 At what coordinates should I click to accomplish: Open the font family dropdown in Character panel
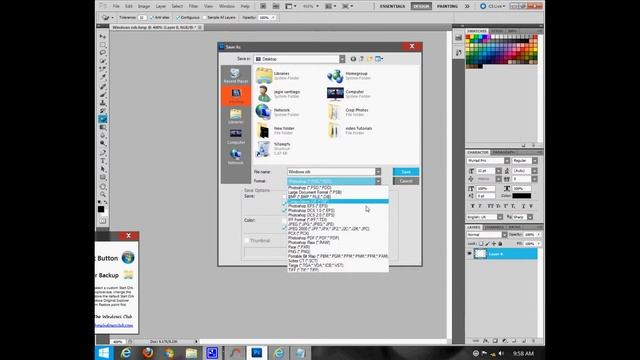[507, 161]
